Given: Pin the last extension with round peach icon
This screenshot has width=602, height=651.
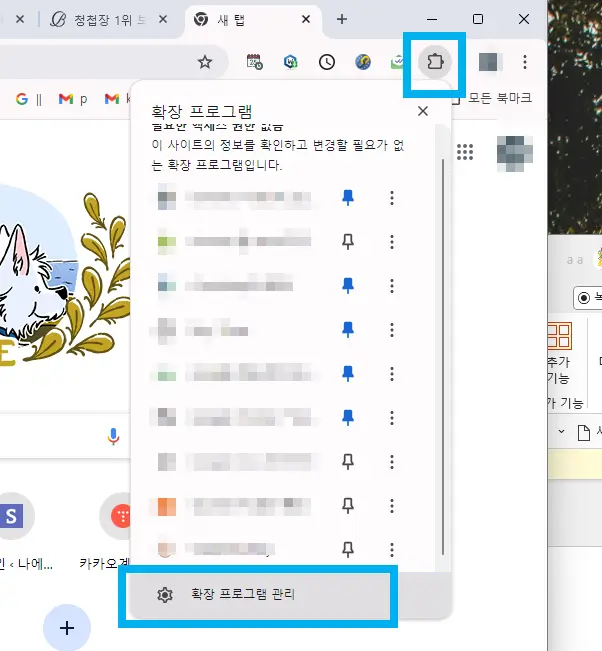Looking at the screenshot, I should [348, 549].
